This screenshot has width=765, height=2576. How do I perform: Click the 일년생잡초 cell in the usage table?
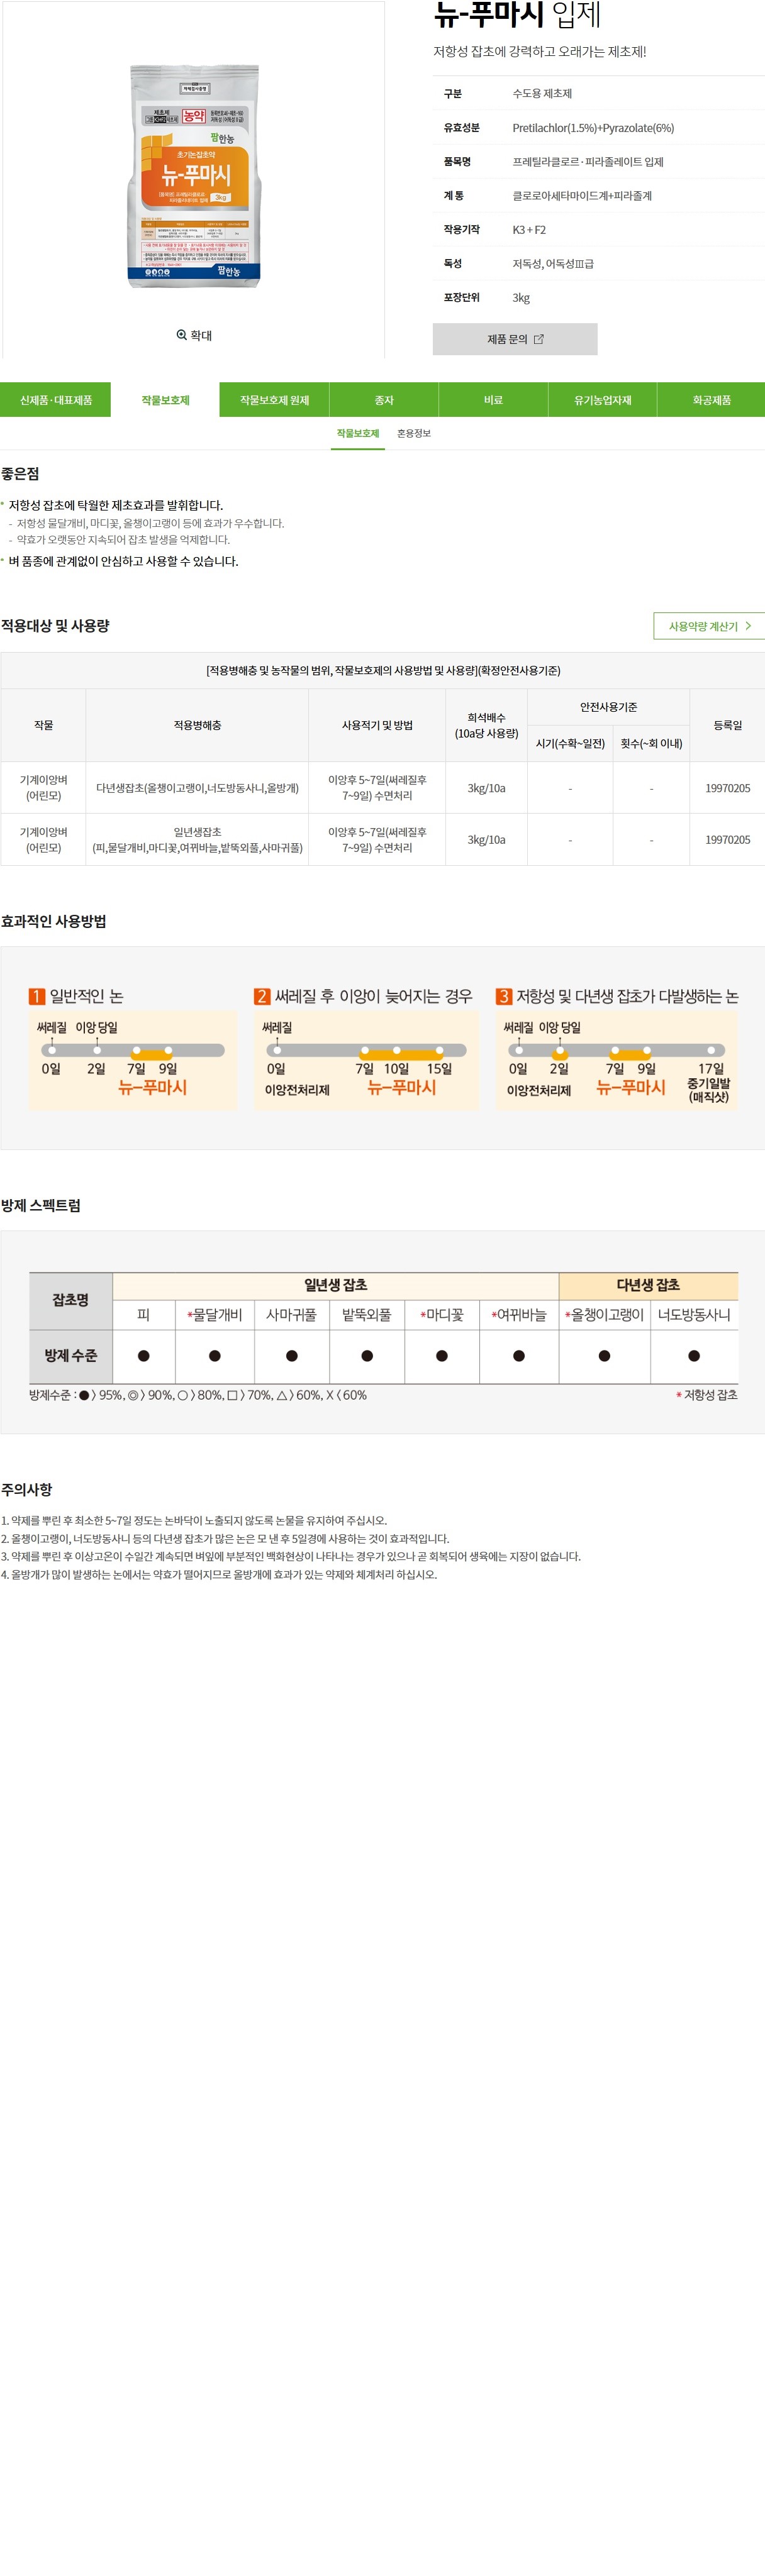pos(197,840)
